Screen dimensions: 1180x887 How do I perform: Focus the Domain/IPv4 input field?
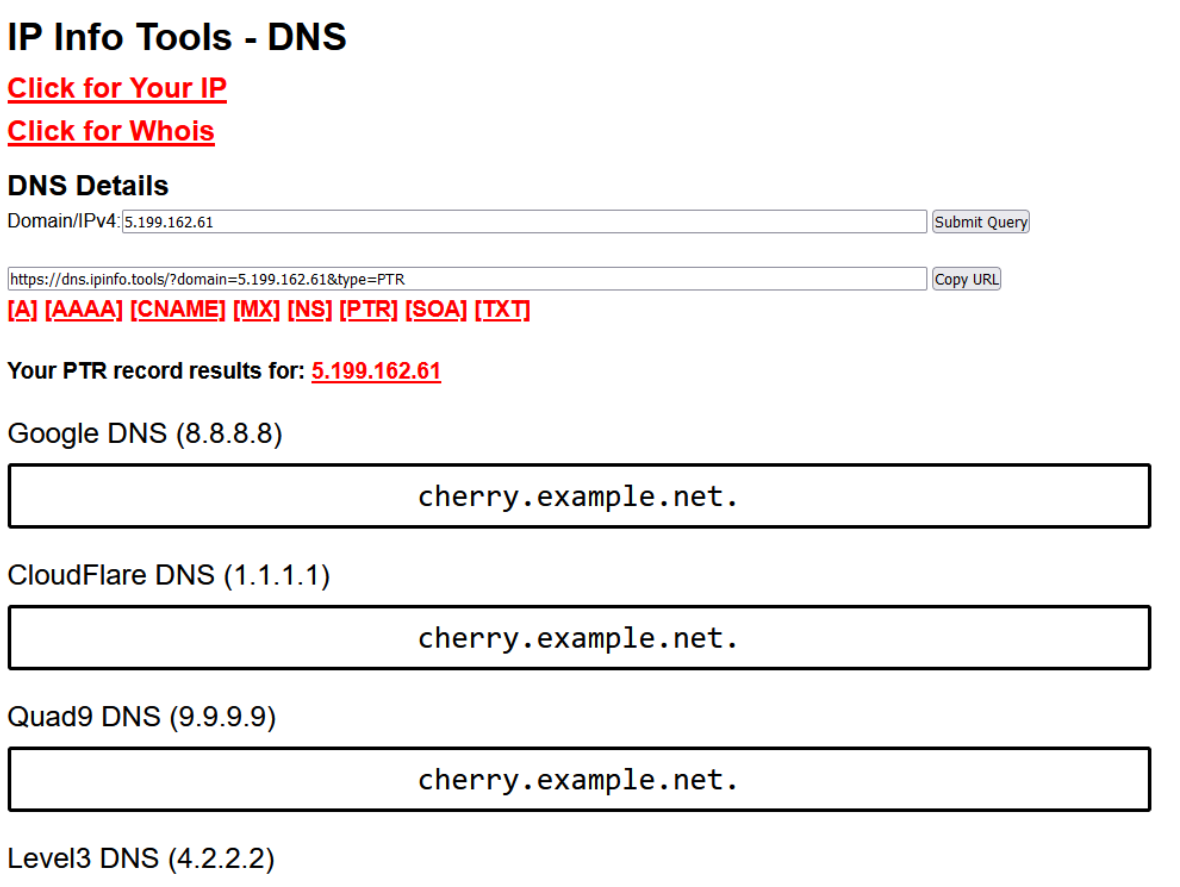524,222
